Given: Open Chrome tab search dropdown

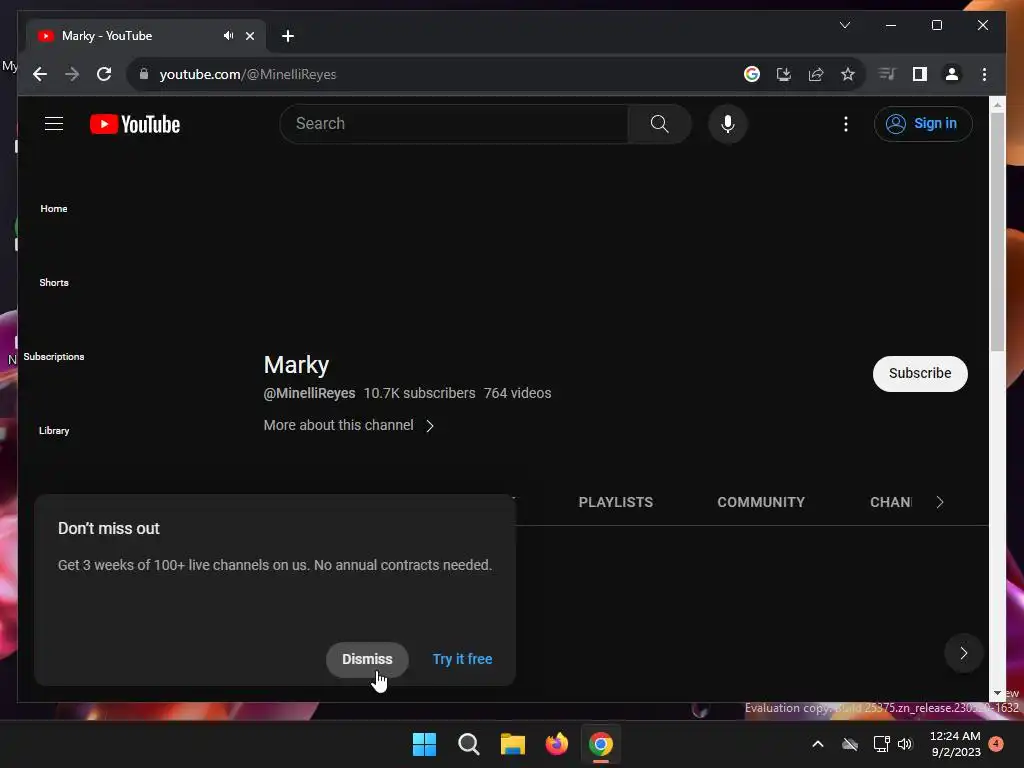Looking at the screenshot, I should pyautogui.click(x=844, y=25).
